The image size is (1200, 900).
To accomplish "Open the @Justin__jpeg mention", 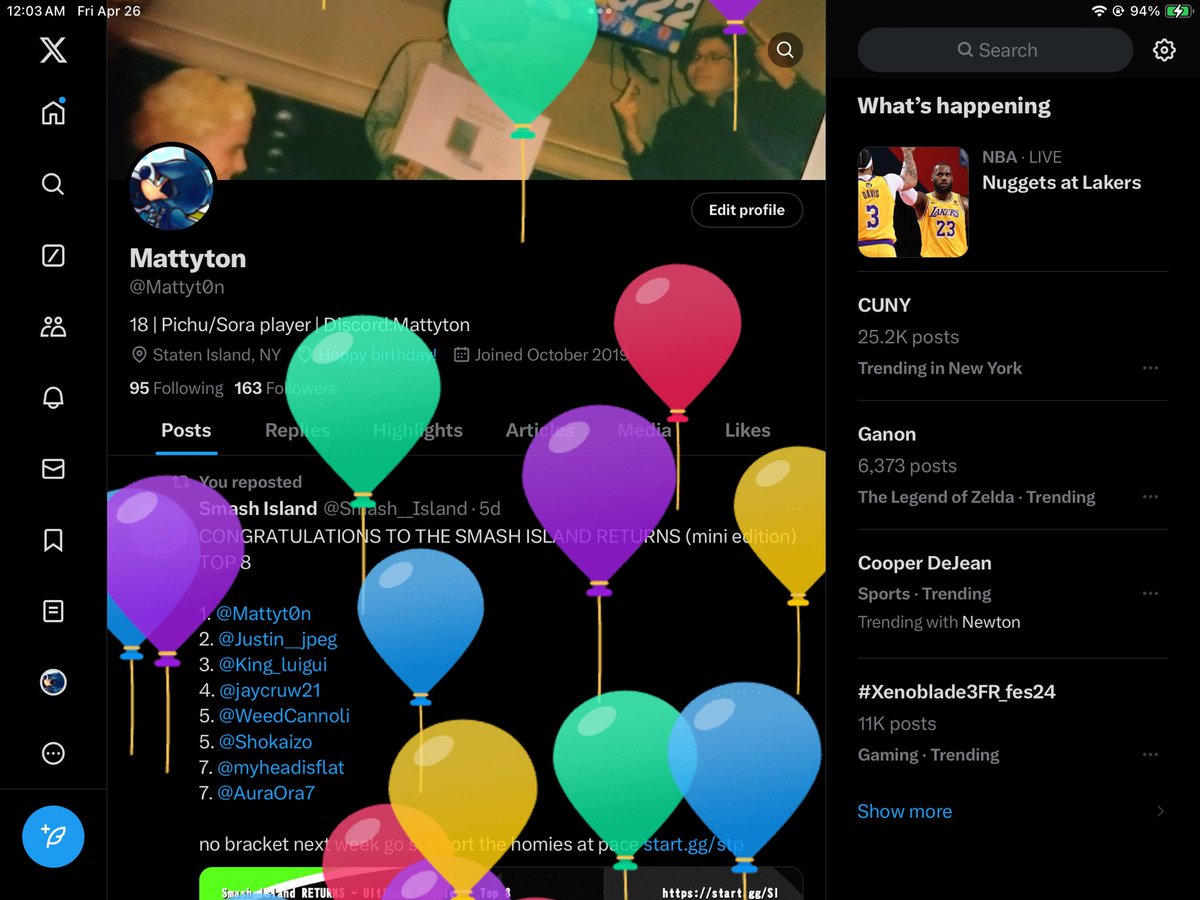I will (x=277, y=639).
